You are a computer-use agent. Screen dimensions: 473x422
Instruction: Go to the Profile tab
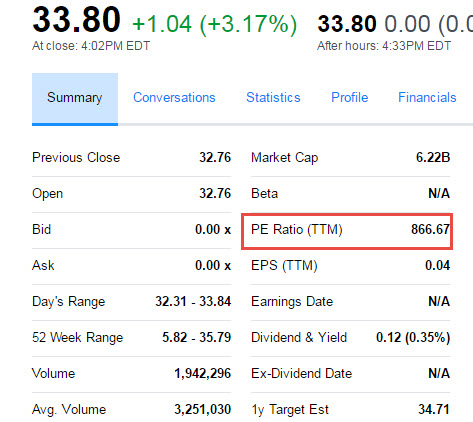(x=350, y=97)
